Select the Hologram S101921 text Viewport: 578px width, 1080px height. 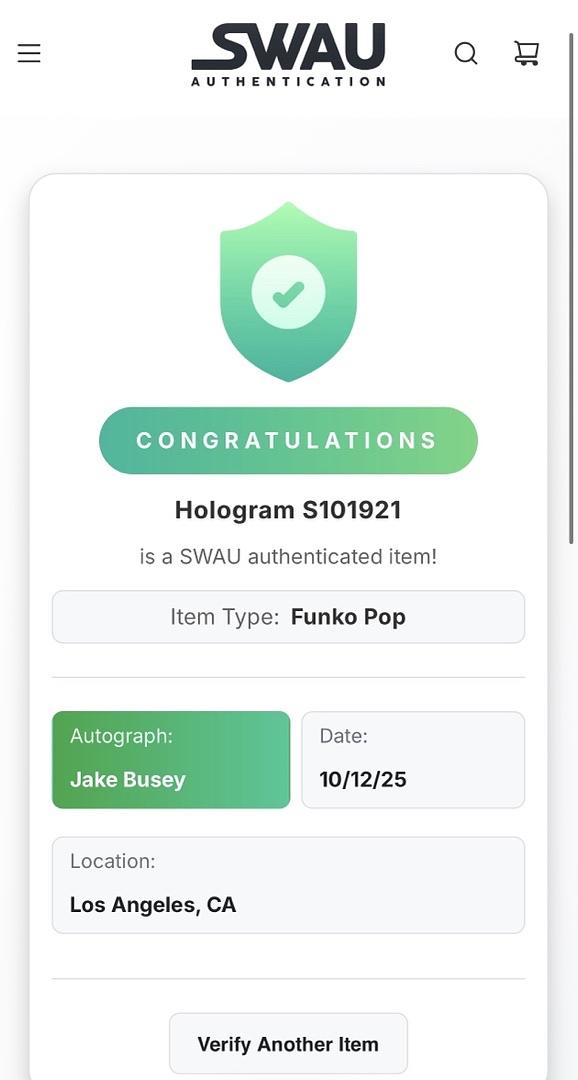(288, 510)
